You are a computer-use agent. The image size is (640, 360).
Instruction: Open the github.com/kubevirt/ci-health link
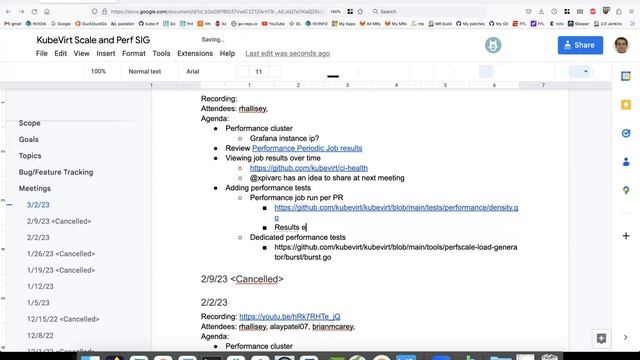[x=309, y=168]
